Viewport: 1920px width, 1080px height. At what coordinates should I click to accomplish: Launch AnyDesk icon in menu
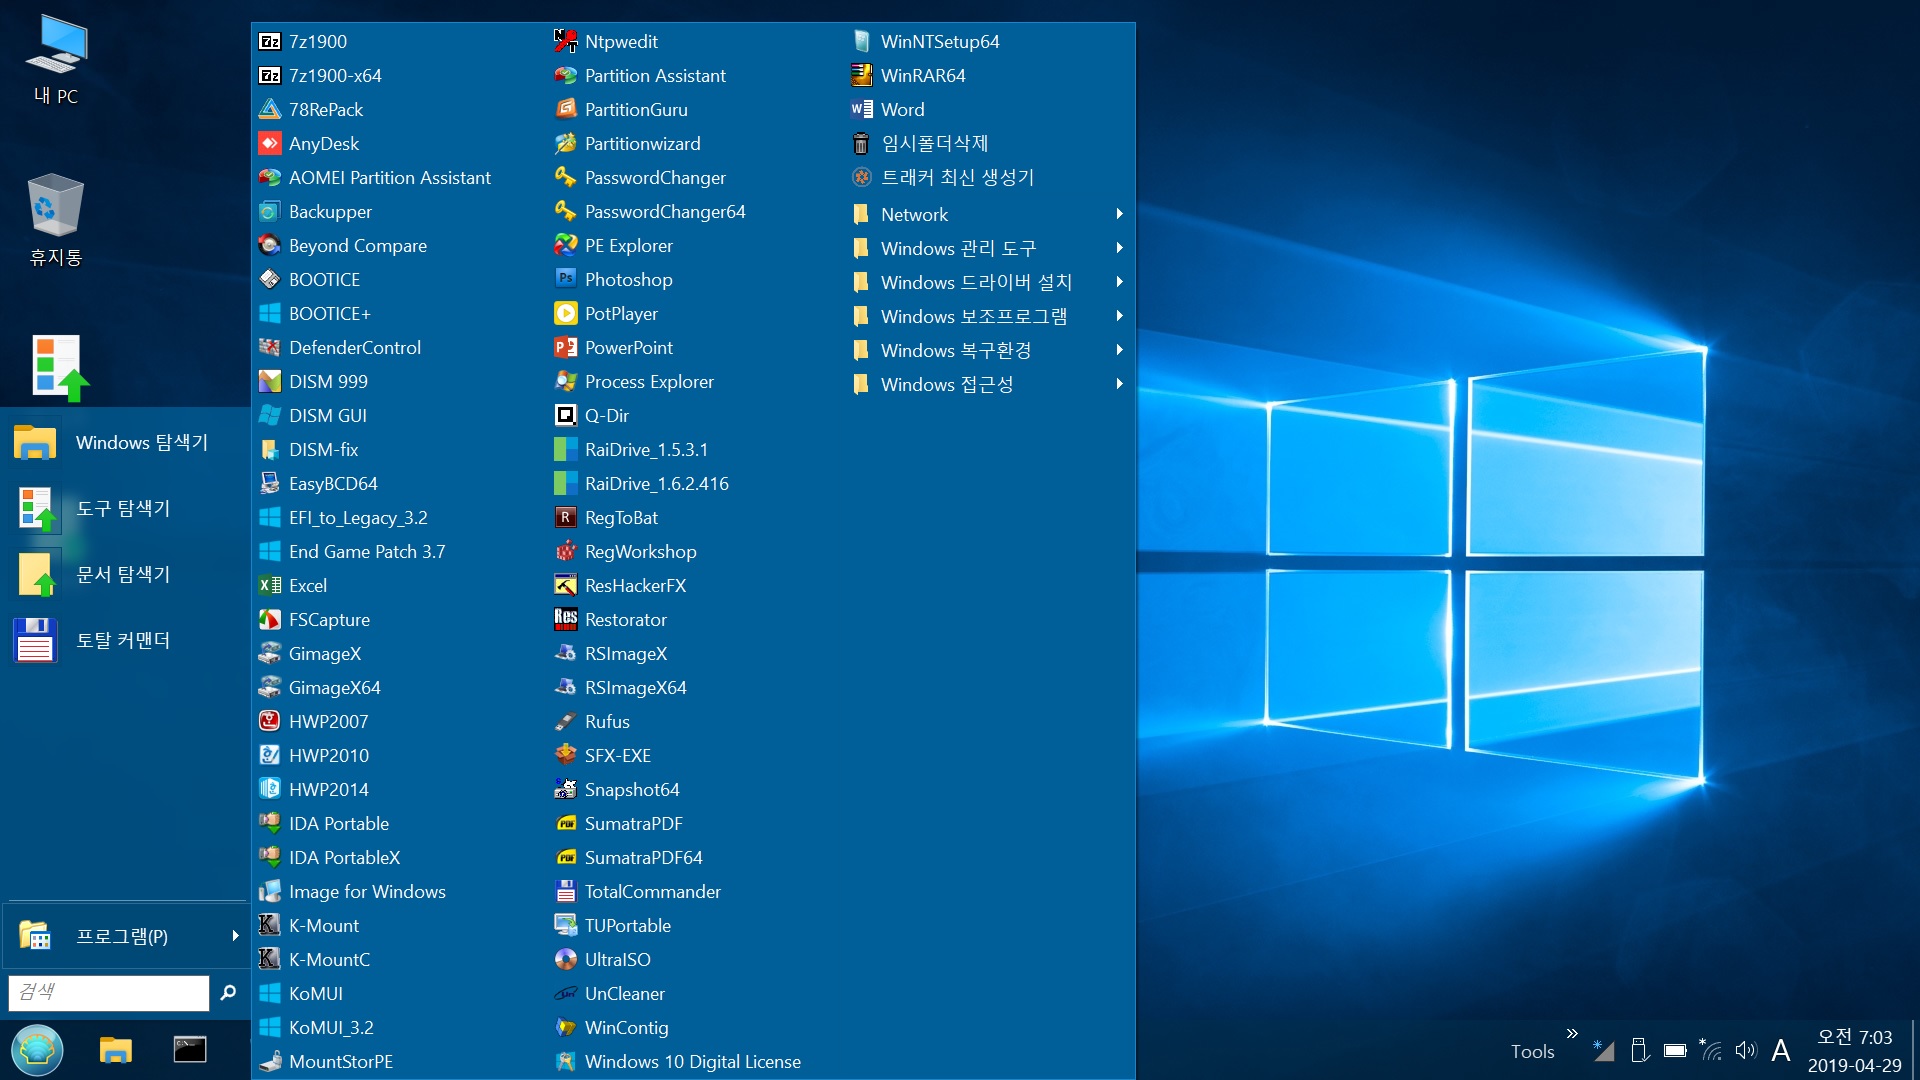click(270, 143)
